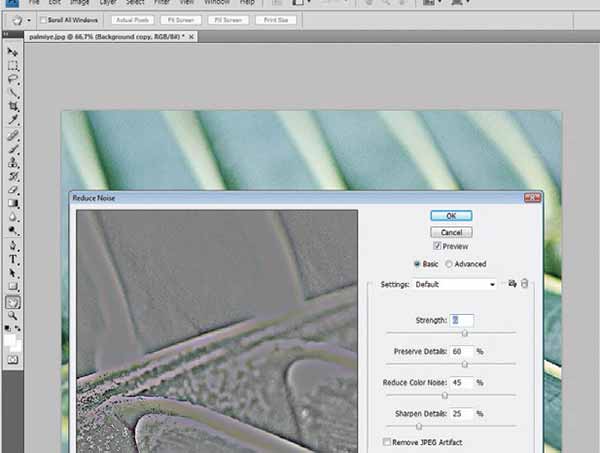Toggle the Preview checkbox
Viewport: 600px width, 453px height.
pos(437,246)
